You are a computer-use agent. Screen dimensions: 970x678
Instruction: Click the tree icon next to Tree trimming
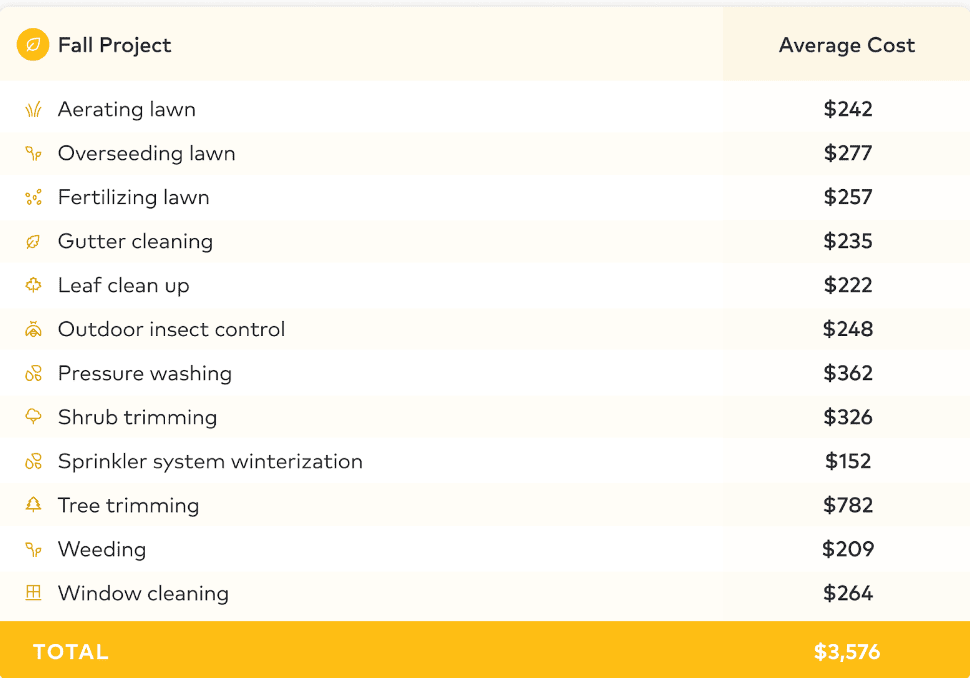coord(33,505)
